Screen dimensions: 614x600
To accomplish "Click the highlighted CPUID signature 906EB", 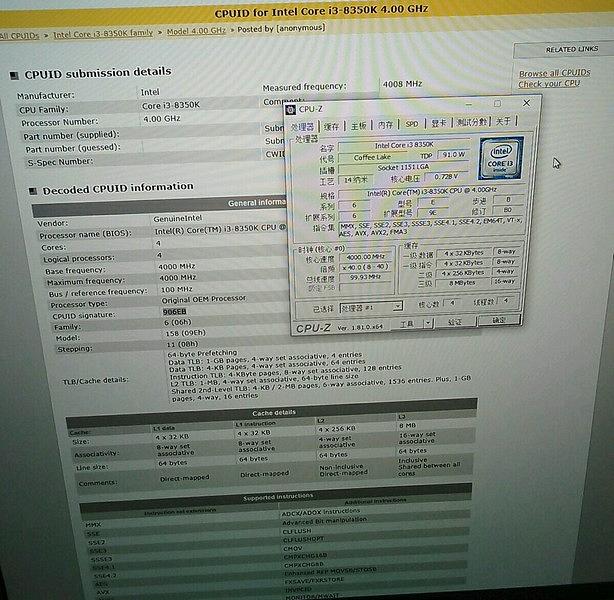I will (x=174, y=312).
